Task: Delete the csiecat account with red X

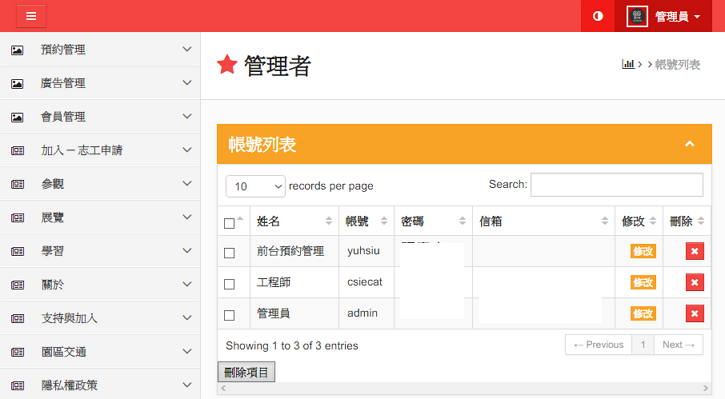Action: 694,282
